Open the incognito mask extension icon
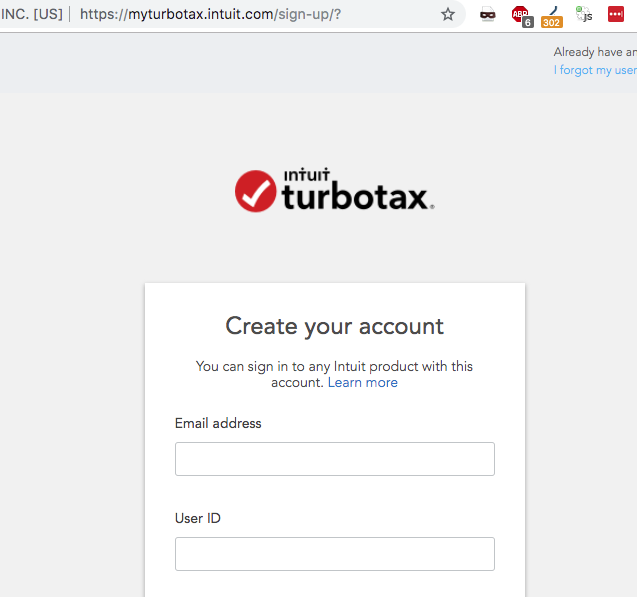The height and width of the screenshot is (597, 637). click(x=488, y=15)
